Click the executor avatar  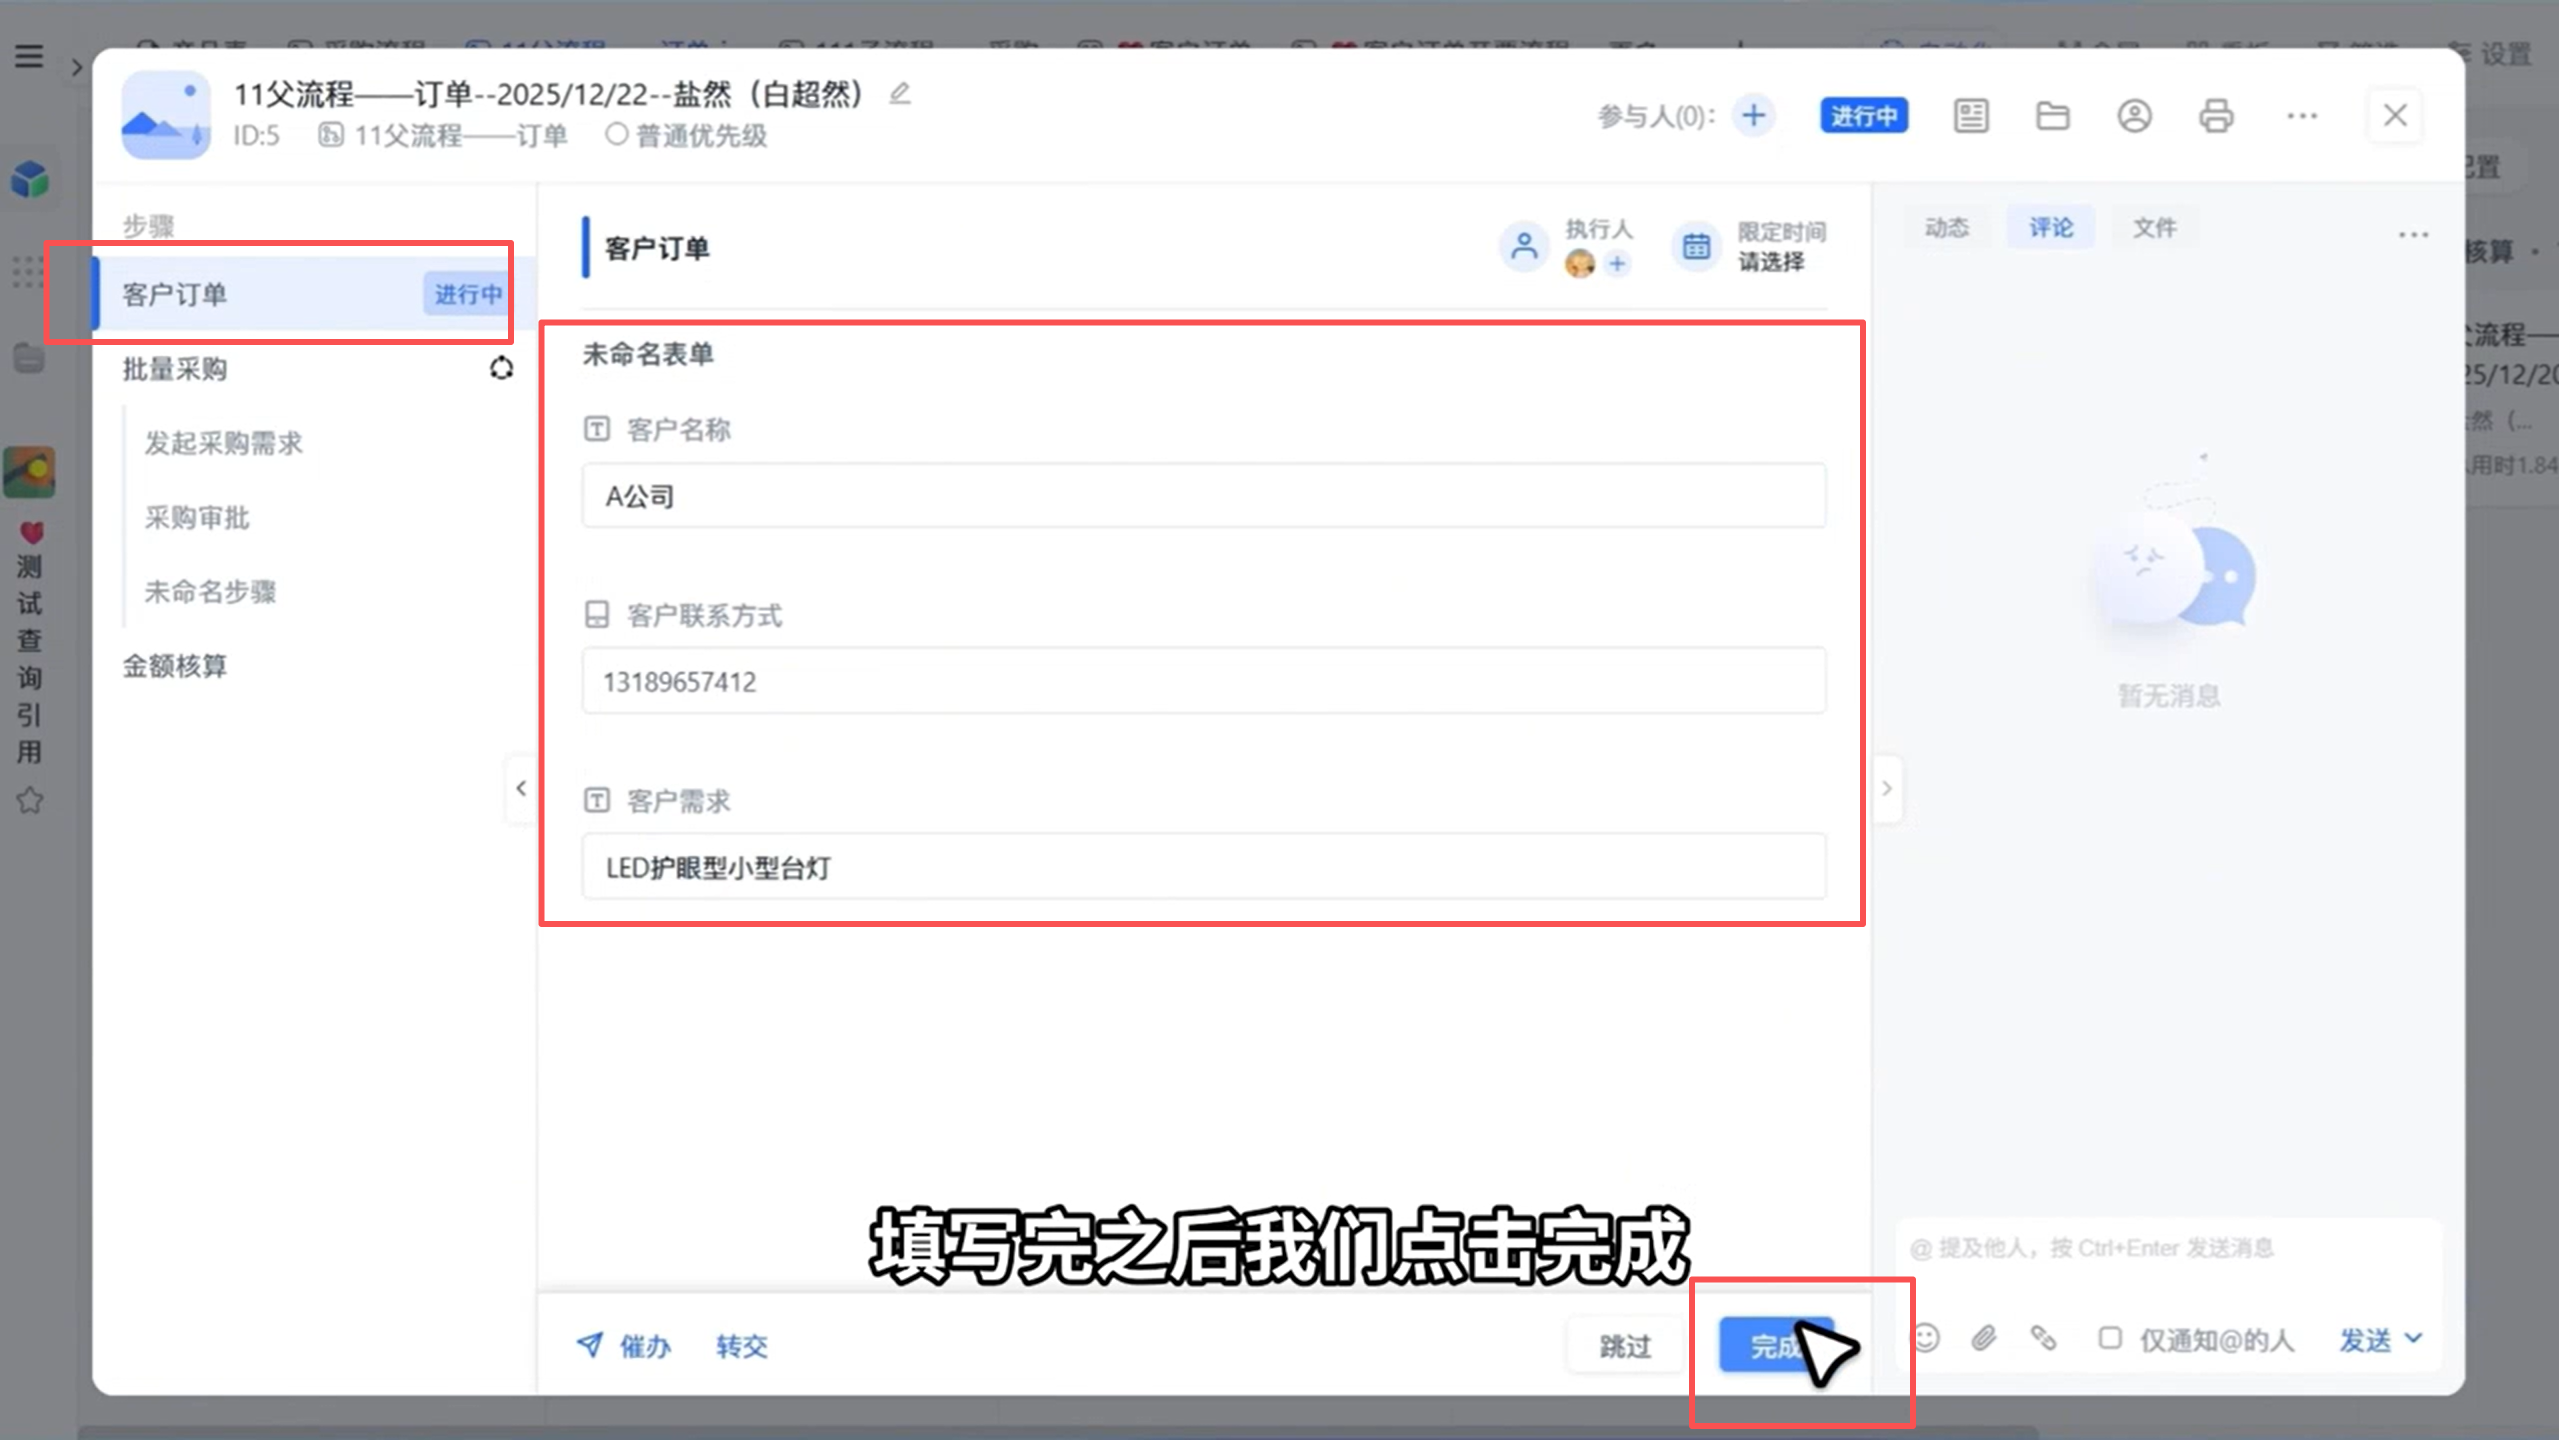point(1580,264)
